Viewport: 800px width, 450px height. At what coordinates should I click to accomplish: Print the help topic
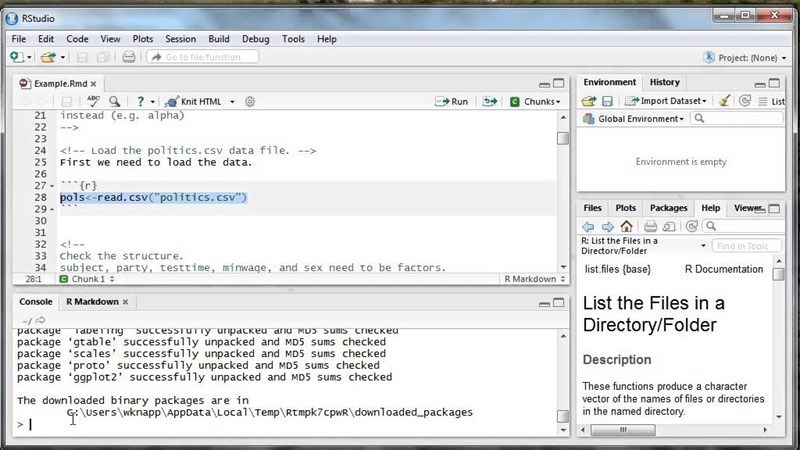650,226
